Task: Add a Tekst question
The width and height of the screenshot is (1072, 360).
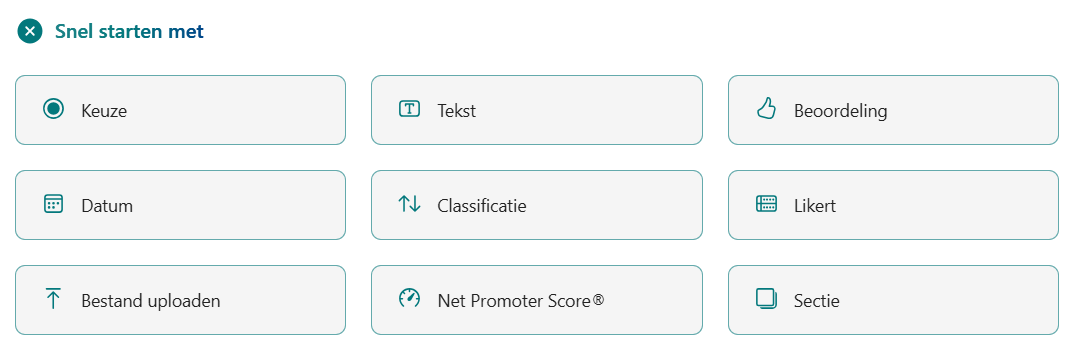Action: tap(537, 110)
